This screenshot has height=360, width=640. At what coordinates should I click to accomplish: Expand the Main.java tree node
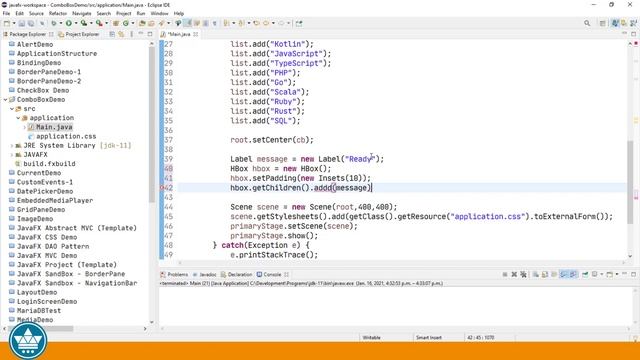[24, 127]
